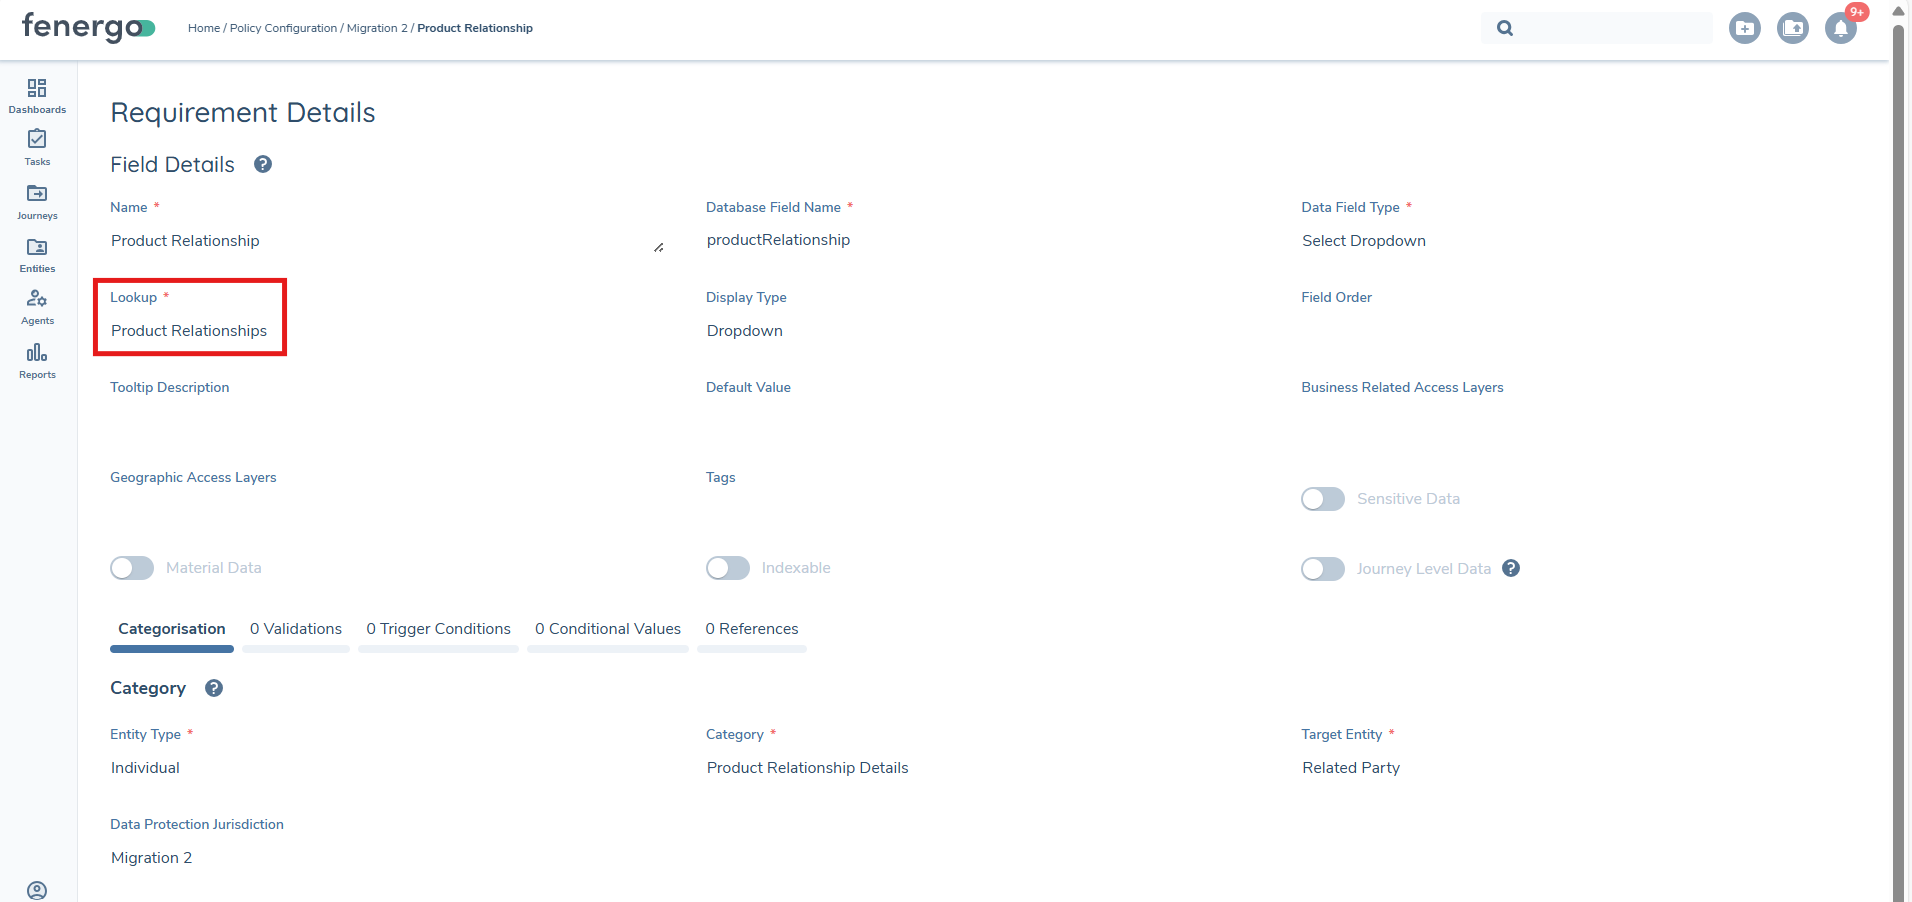Open the Dashboards panel from the sidebar
The height and width of the screenshot is (902, 1912).
(37, 95)
